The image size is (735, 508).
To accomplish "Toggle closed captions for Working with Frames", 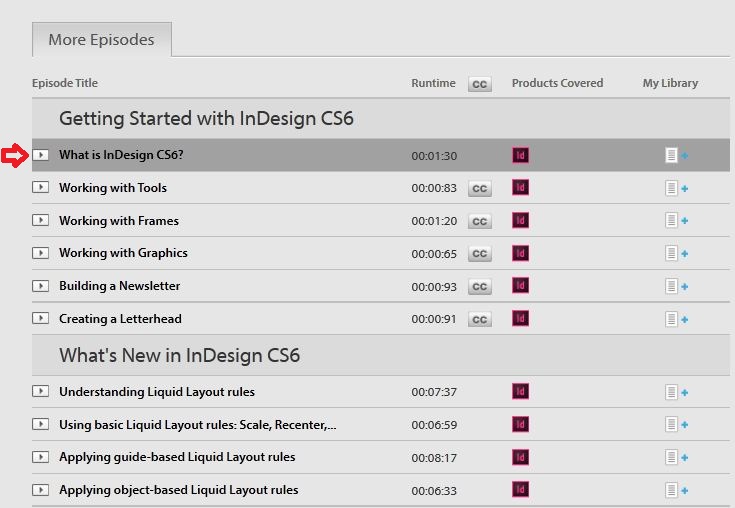I will pyautogui.click(x=480, y=221).
